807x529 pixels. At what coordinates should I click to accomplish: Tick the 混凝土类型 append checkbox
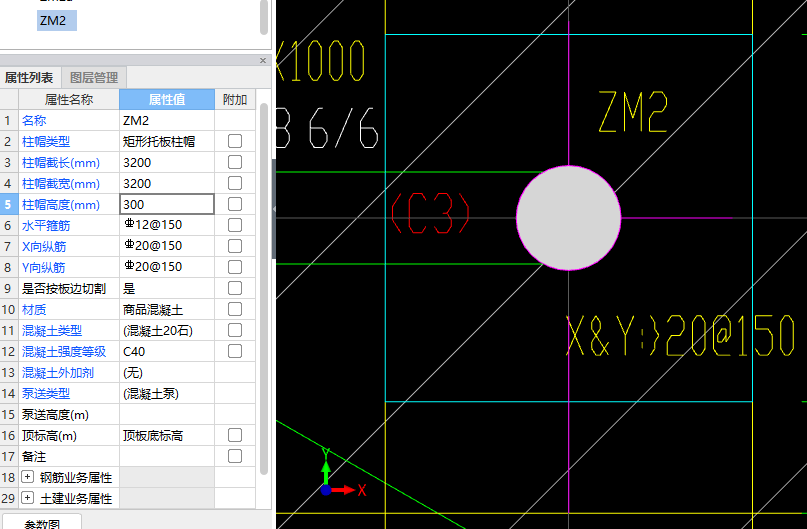click(x=235, y=330)
